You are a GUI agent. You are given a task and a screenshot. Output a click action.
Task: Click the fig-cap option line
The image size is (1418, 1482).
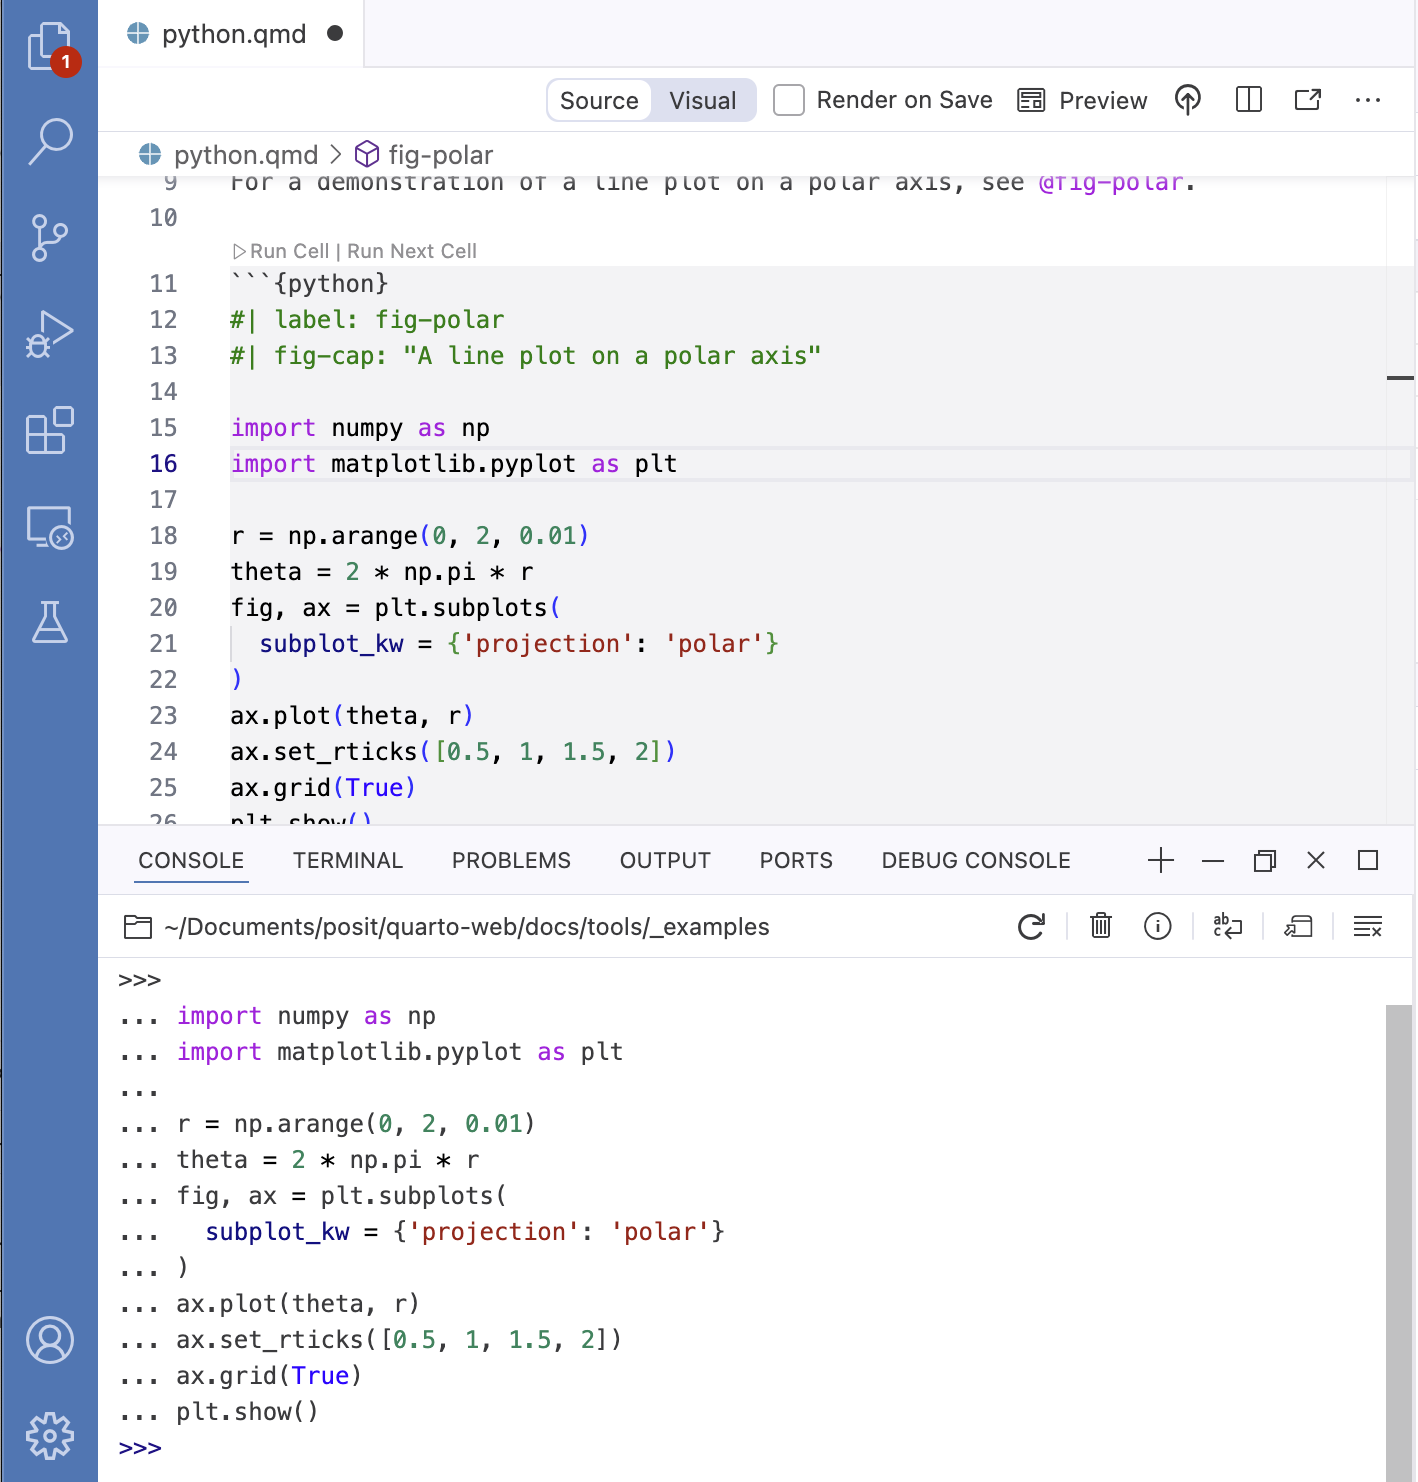526,356
